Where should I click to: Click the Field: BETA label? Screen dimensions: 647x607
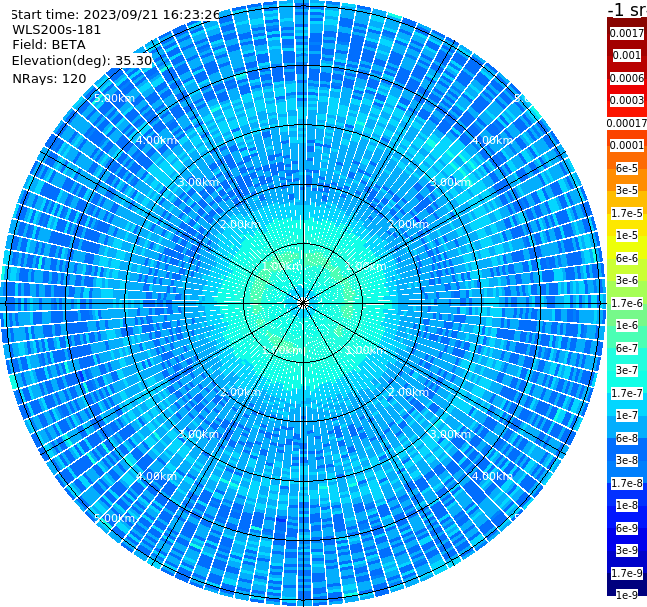pyautogui.click(x=49, y=45)
